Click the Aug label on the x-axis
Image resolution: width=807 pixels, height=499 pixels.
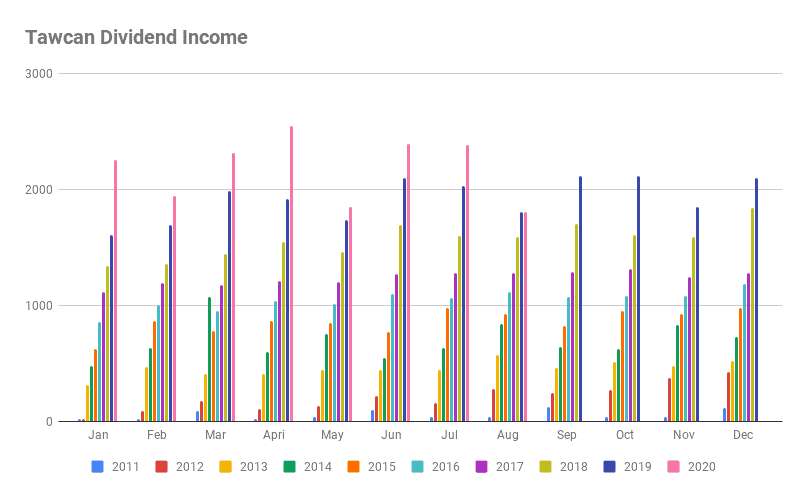pos(508,436)
